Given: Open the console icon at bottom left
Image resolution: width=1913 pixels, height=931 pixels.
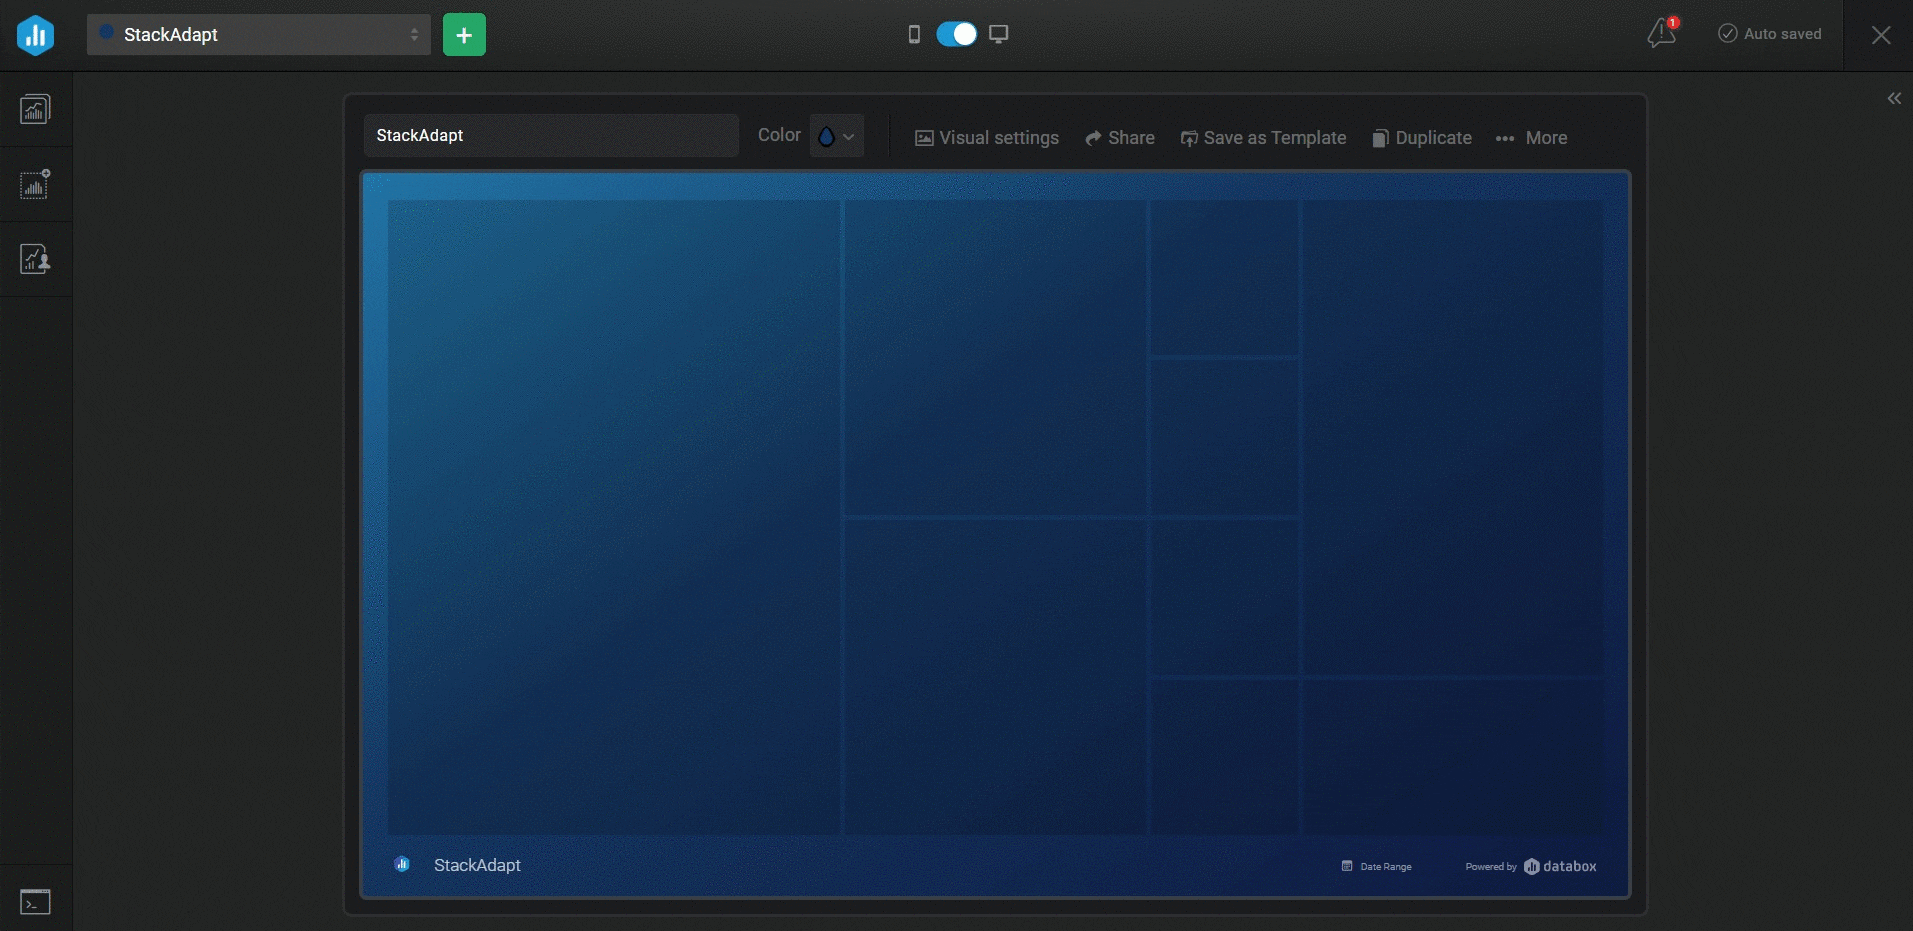Looking at the screenshot, I should click(35, 902).
